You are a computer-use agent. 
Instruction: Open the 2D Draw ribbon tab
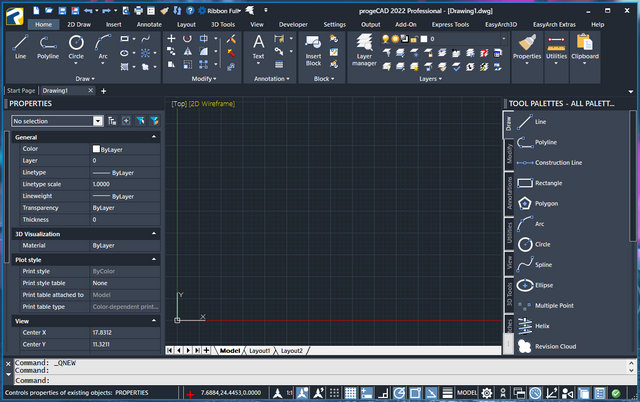pos(78,23)
